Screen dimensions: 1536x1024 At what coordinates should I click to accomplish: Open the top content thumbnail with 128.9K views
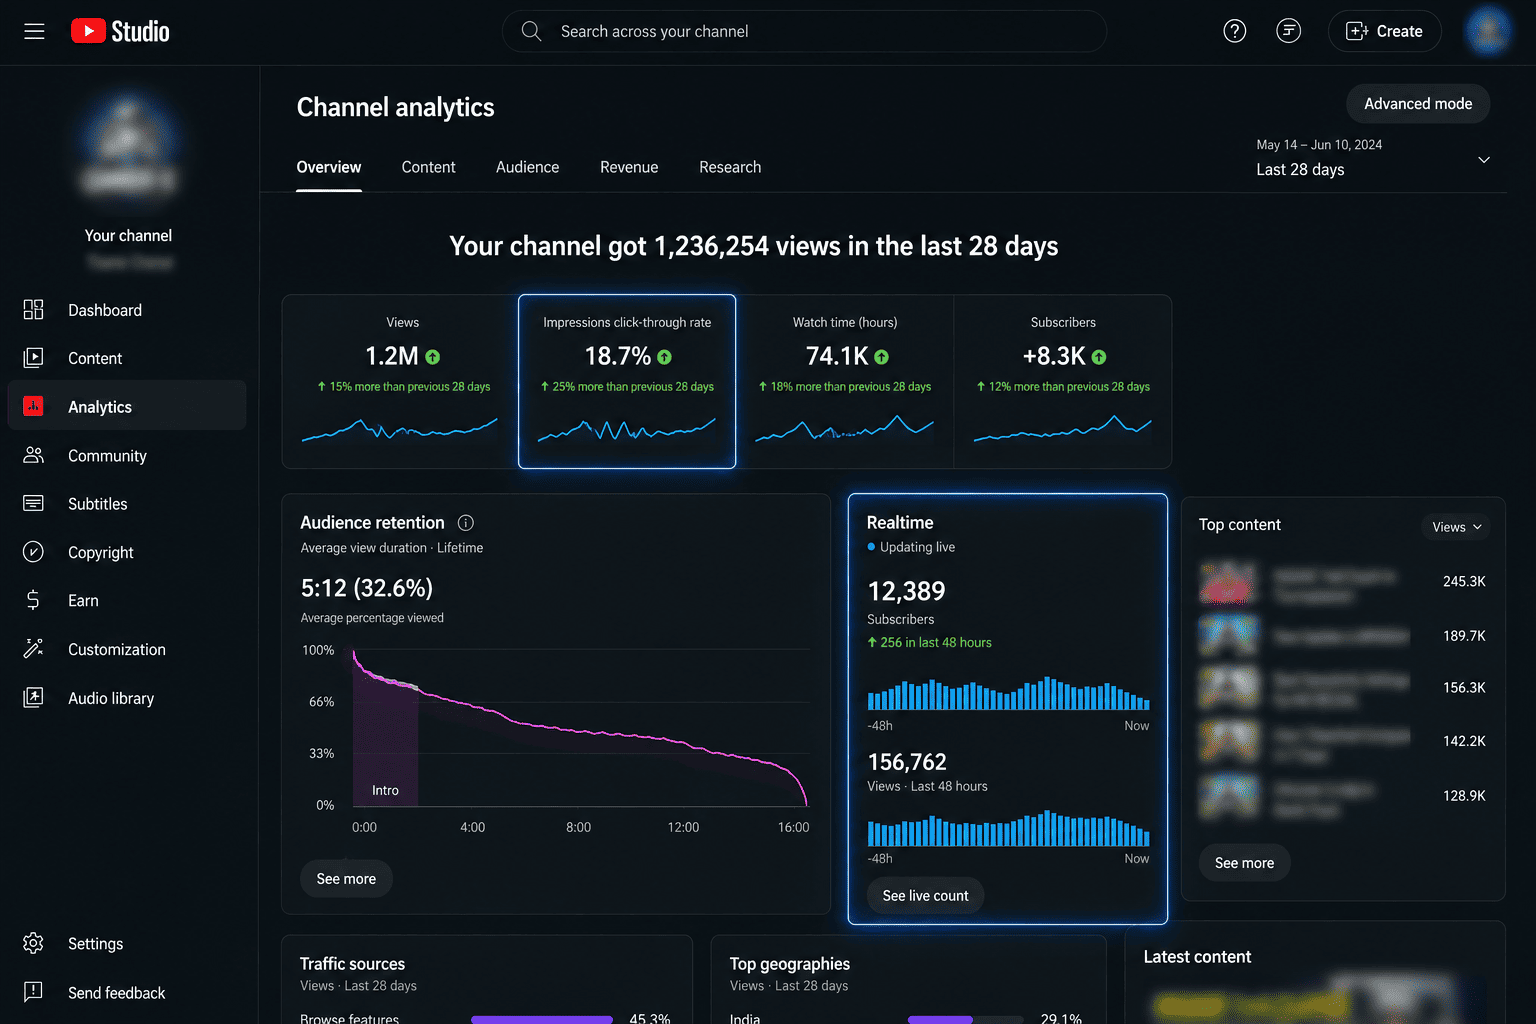click(x=1229, y=796)
